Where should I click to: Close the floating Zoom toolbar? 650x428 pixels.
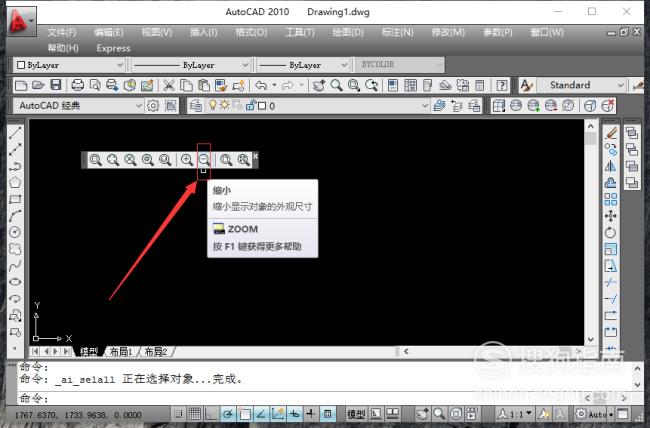pyautogui.click(x=255, y=156)
